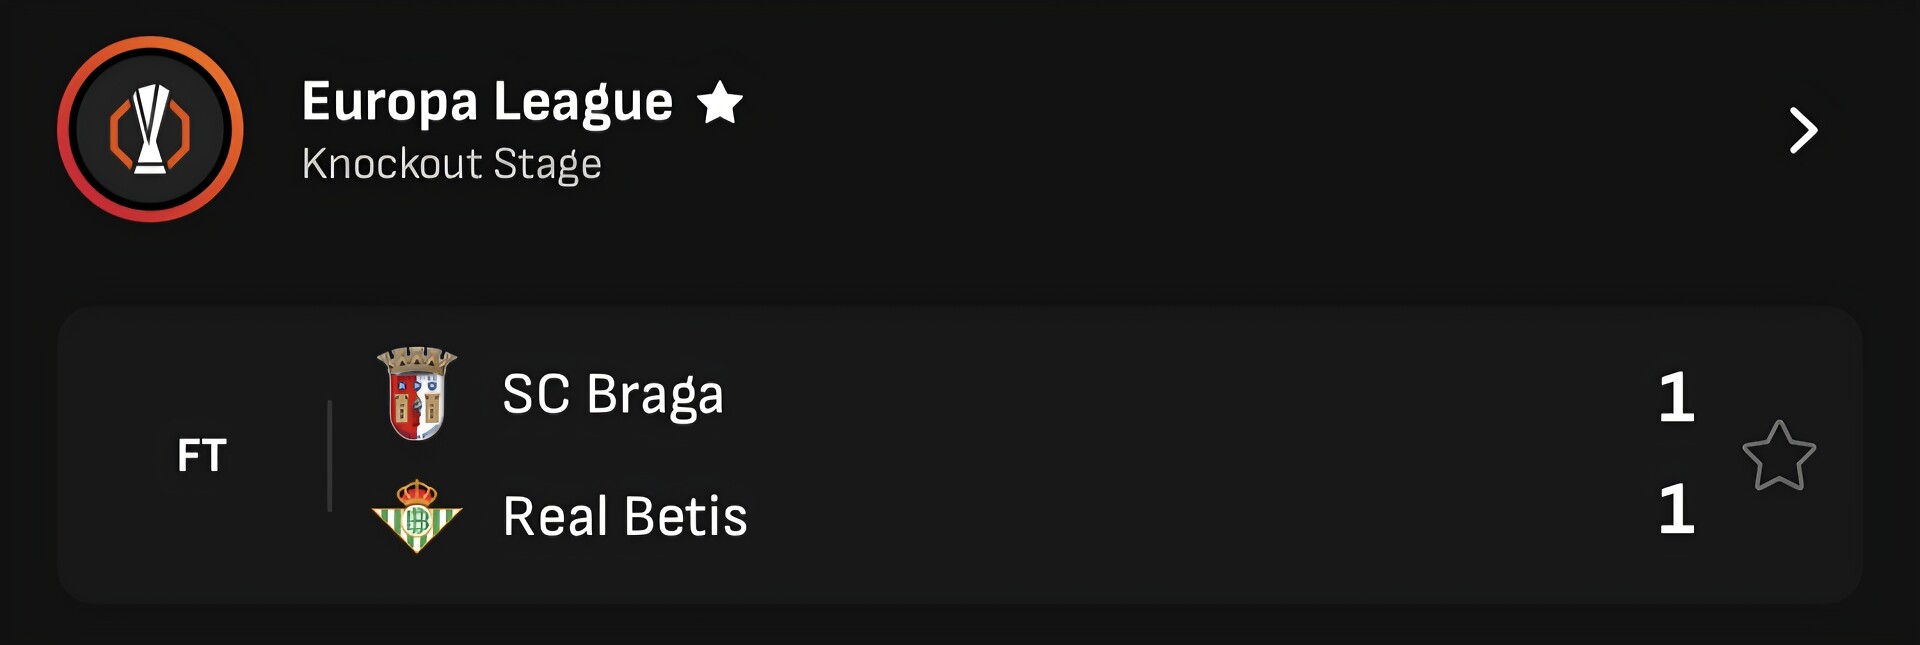Image resolution: width=1920 pixels, height=645 pixels.
Task: Select the Knockout Stage subtitle
Action: pos(451,164)
